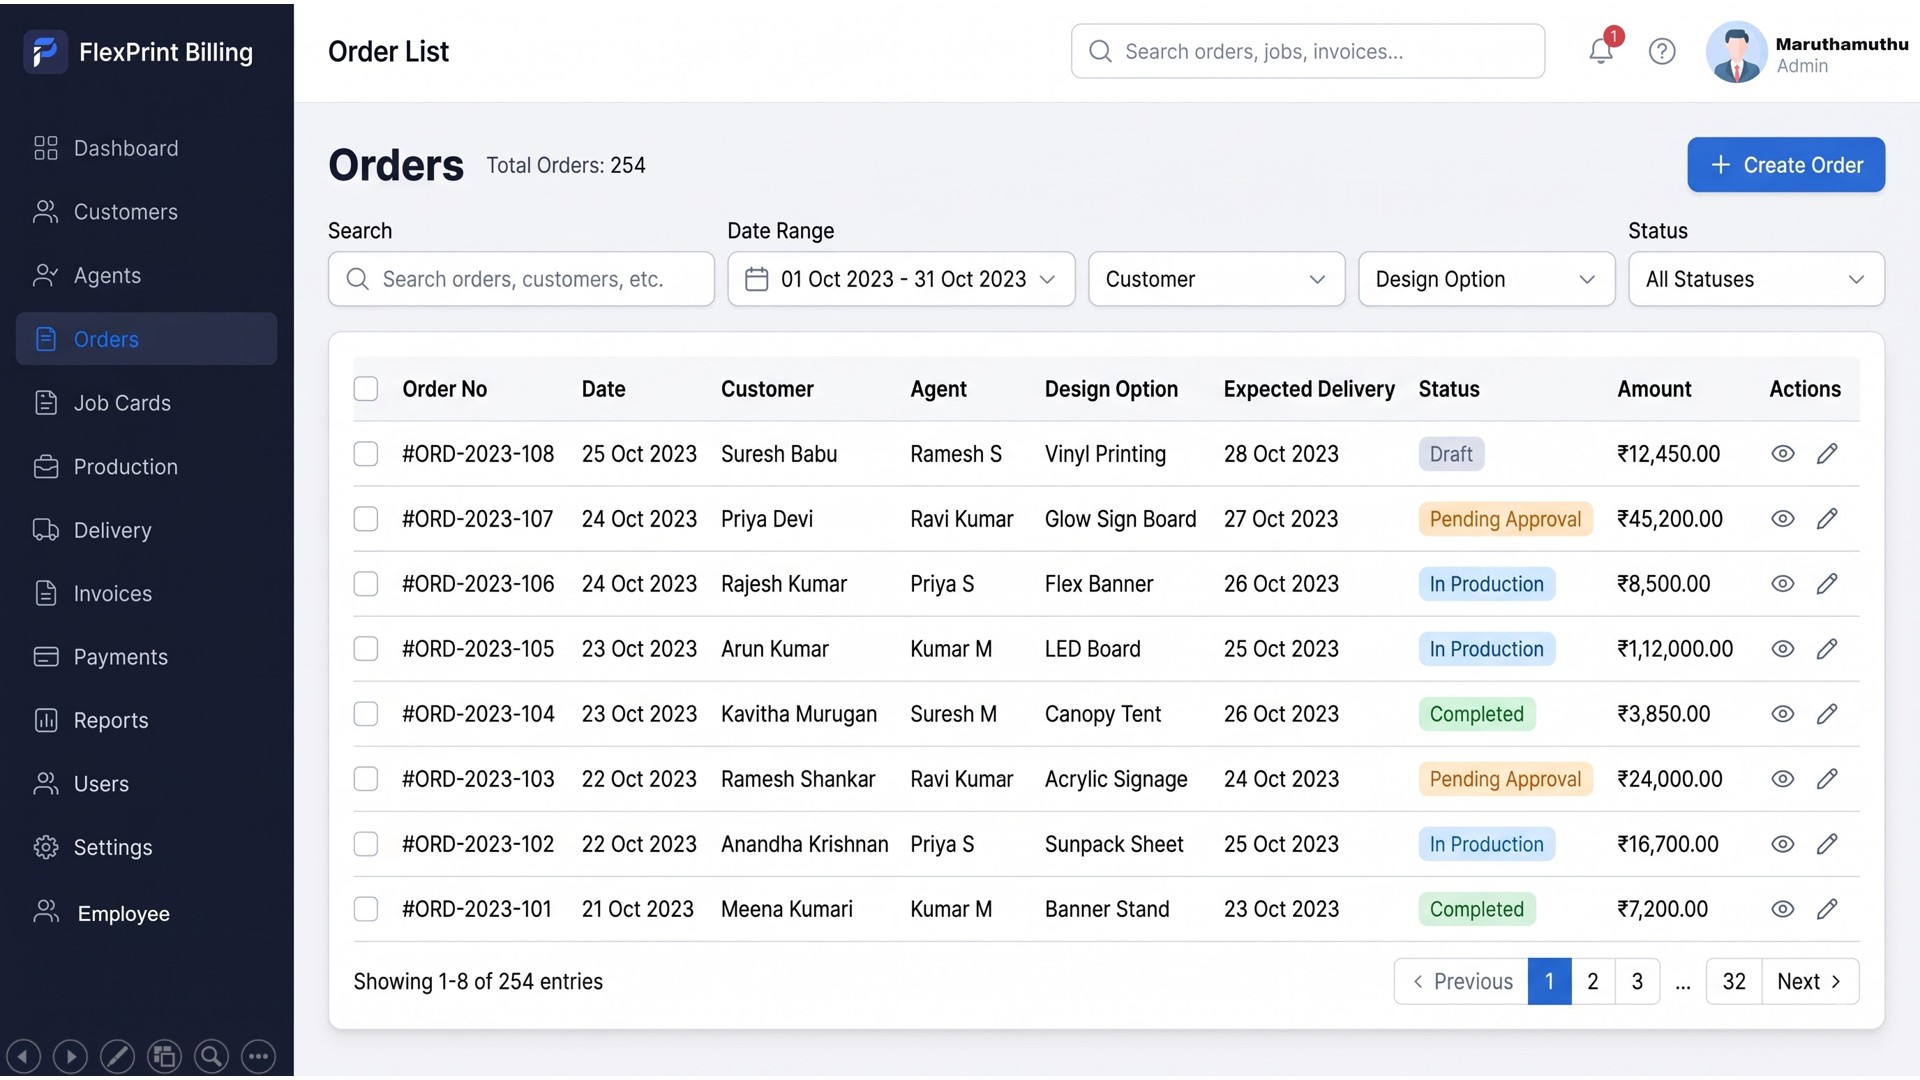Edit order #ORD-2023-101 pencil icon
The image size is (1920, 1080).
coord(1827,909)
